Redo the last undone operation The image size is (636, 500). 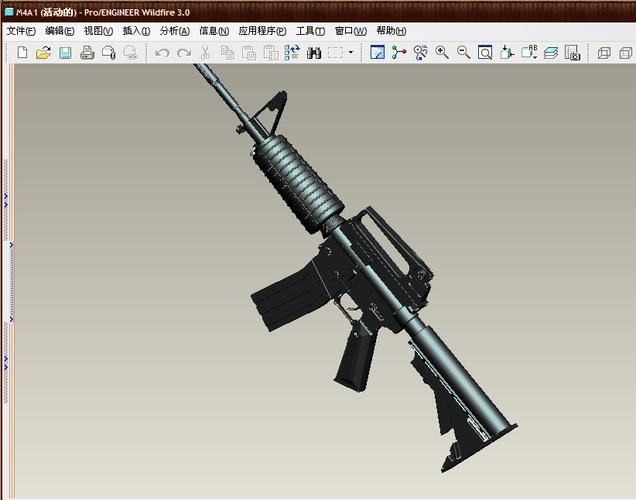(x=184, y=53)
